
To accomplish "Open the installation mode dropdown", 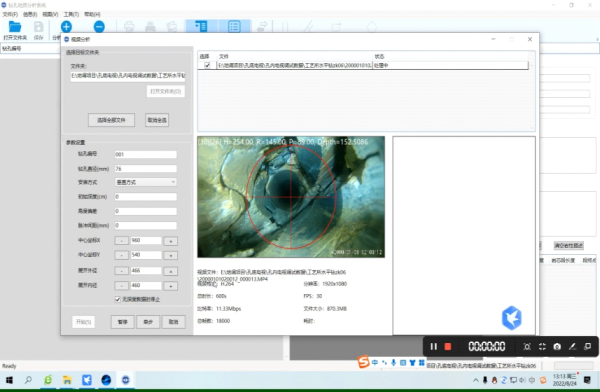I will click(146, 182).
